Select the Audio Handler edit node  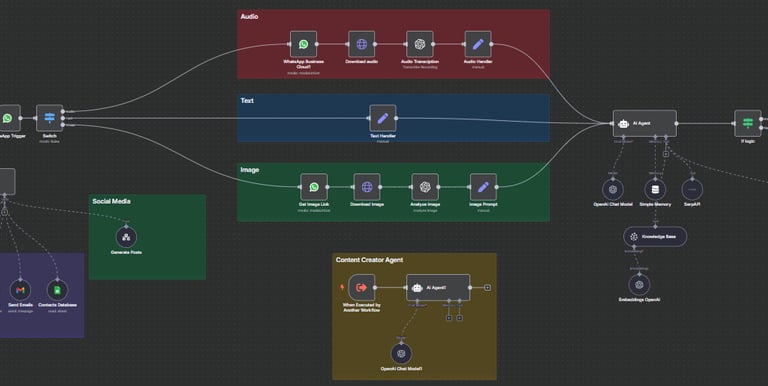[478, 44]
